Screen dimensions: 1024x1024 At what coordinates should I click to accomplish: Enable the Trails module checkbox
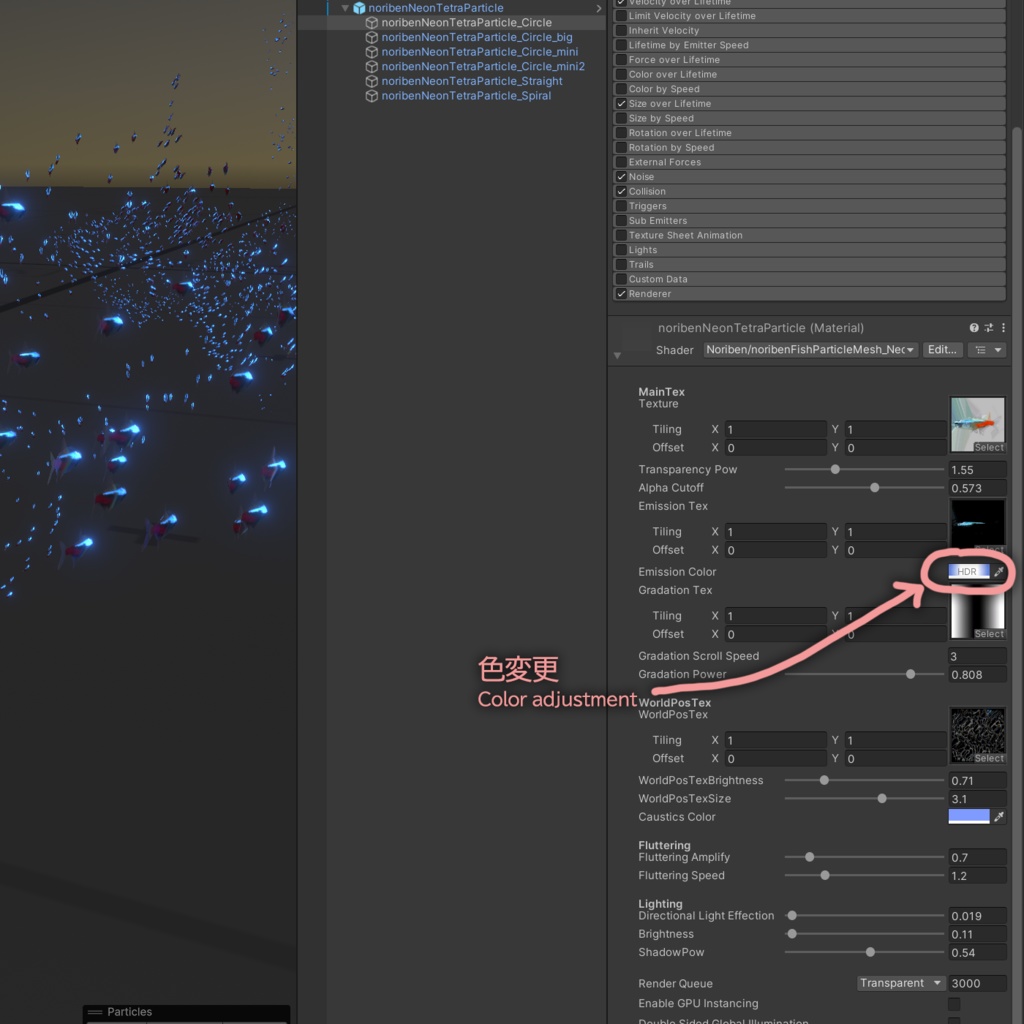621,264
